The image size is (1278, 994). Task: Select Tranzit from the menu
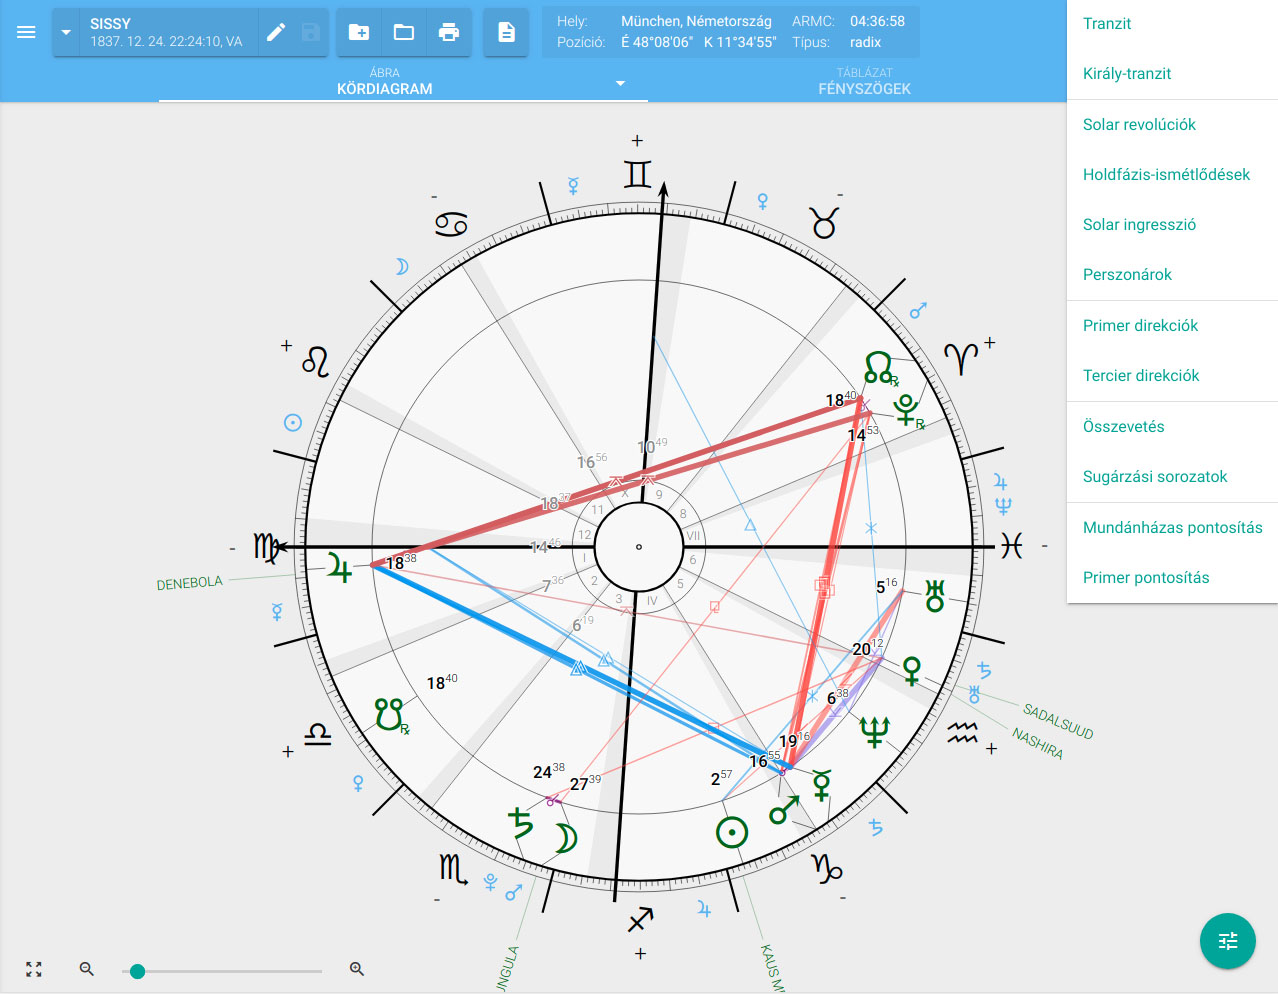click(1107, 24)
